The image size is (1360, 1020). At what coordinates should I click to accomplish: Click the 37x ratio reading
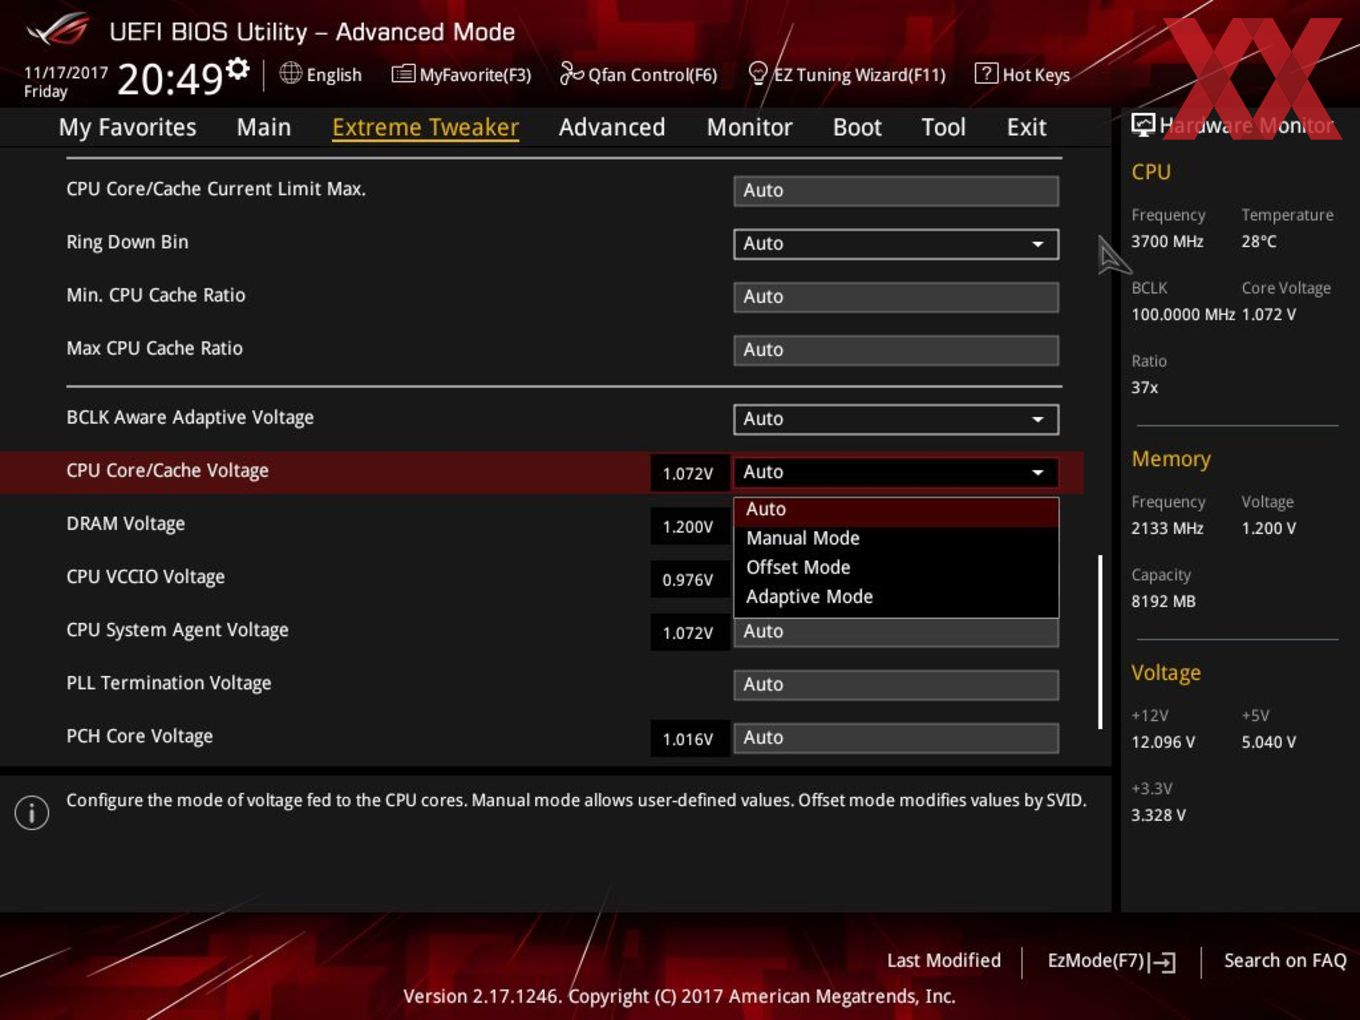(1145, 387)
